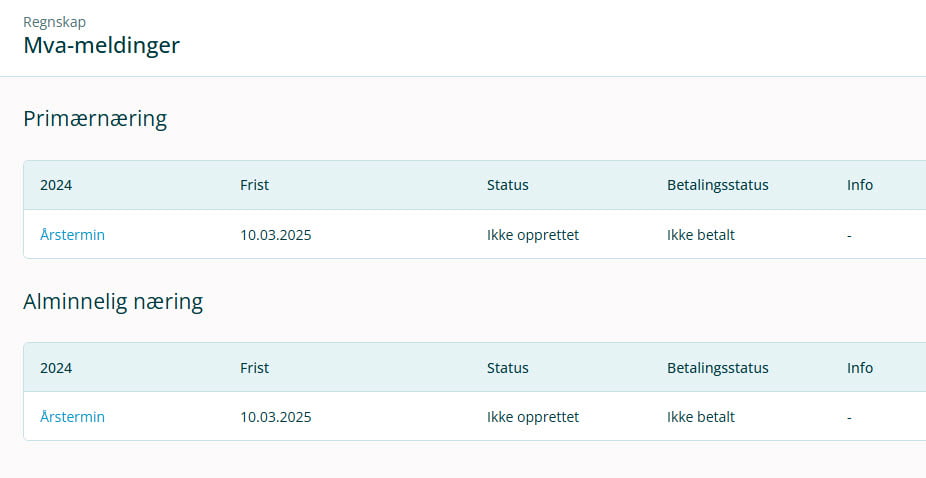This screenshot has height=478, width=926.
Task: Click the 10.03.2025 deadline in Primærnæring row
Action: click(275, 235)
